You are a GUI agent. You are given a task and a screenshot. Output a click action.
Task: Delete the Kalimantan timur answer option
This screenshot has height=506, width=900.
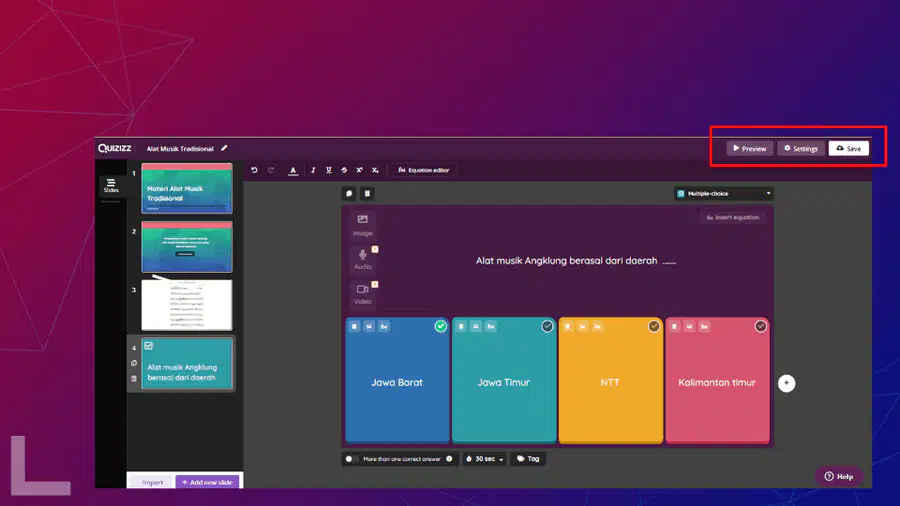tap(674, 326)
